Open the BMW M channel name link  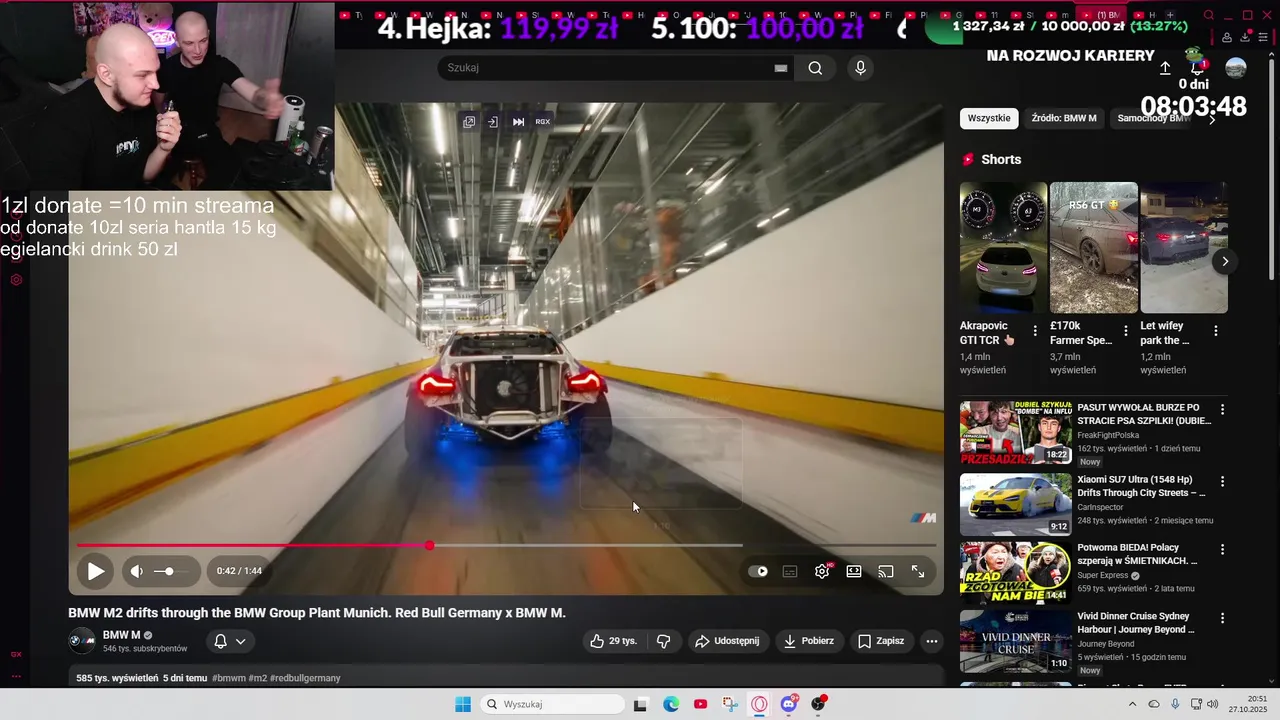121,635
